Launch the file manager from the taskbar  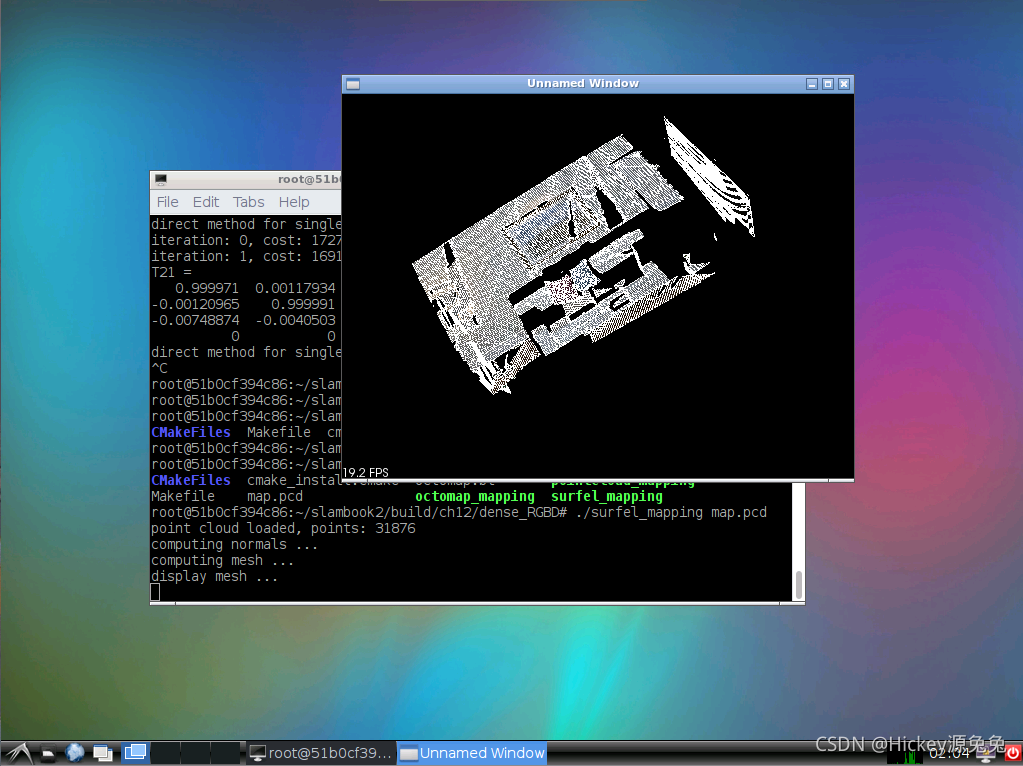pyautogui.click(x=48, y=754)
